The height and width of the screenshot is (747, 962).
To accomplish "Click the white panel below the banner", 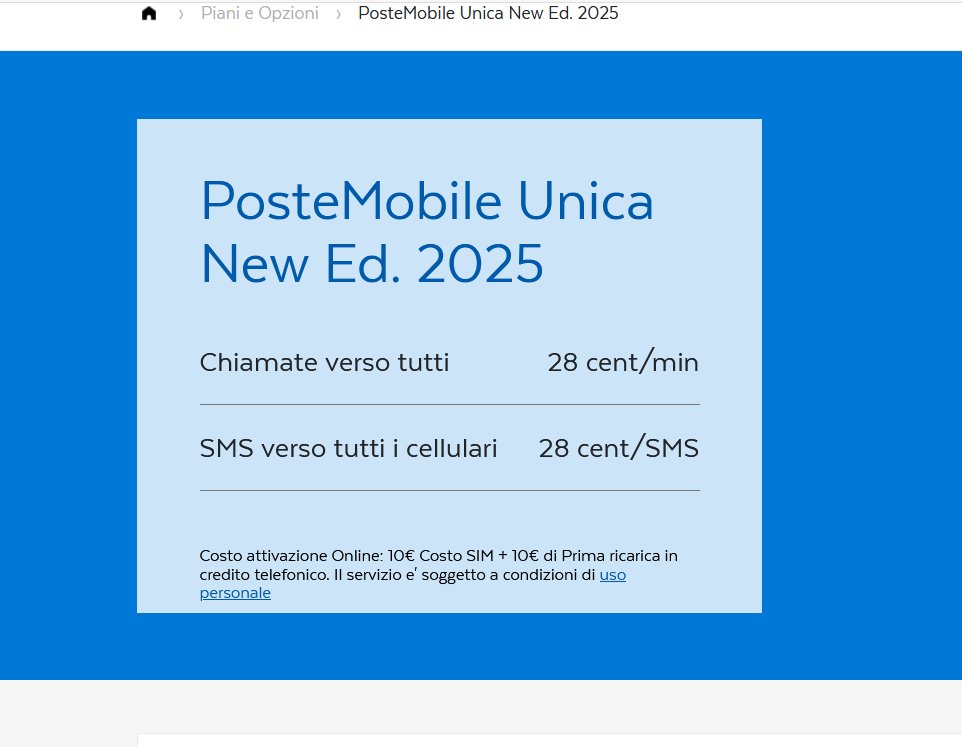I will coord(549,740).
